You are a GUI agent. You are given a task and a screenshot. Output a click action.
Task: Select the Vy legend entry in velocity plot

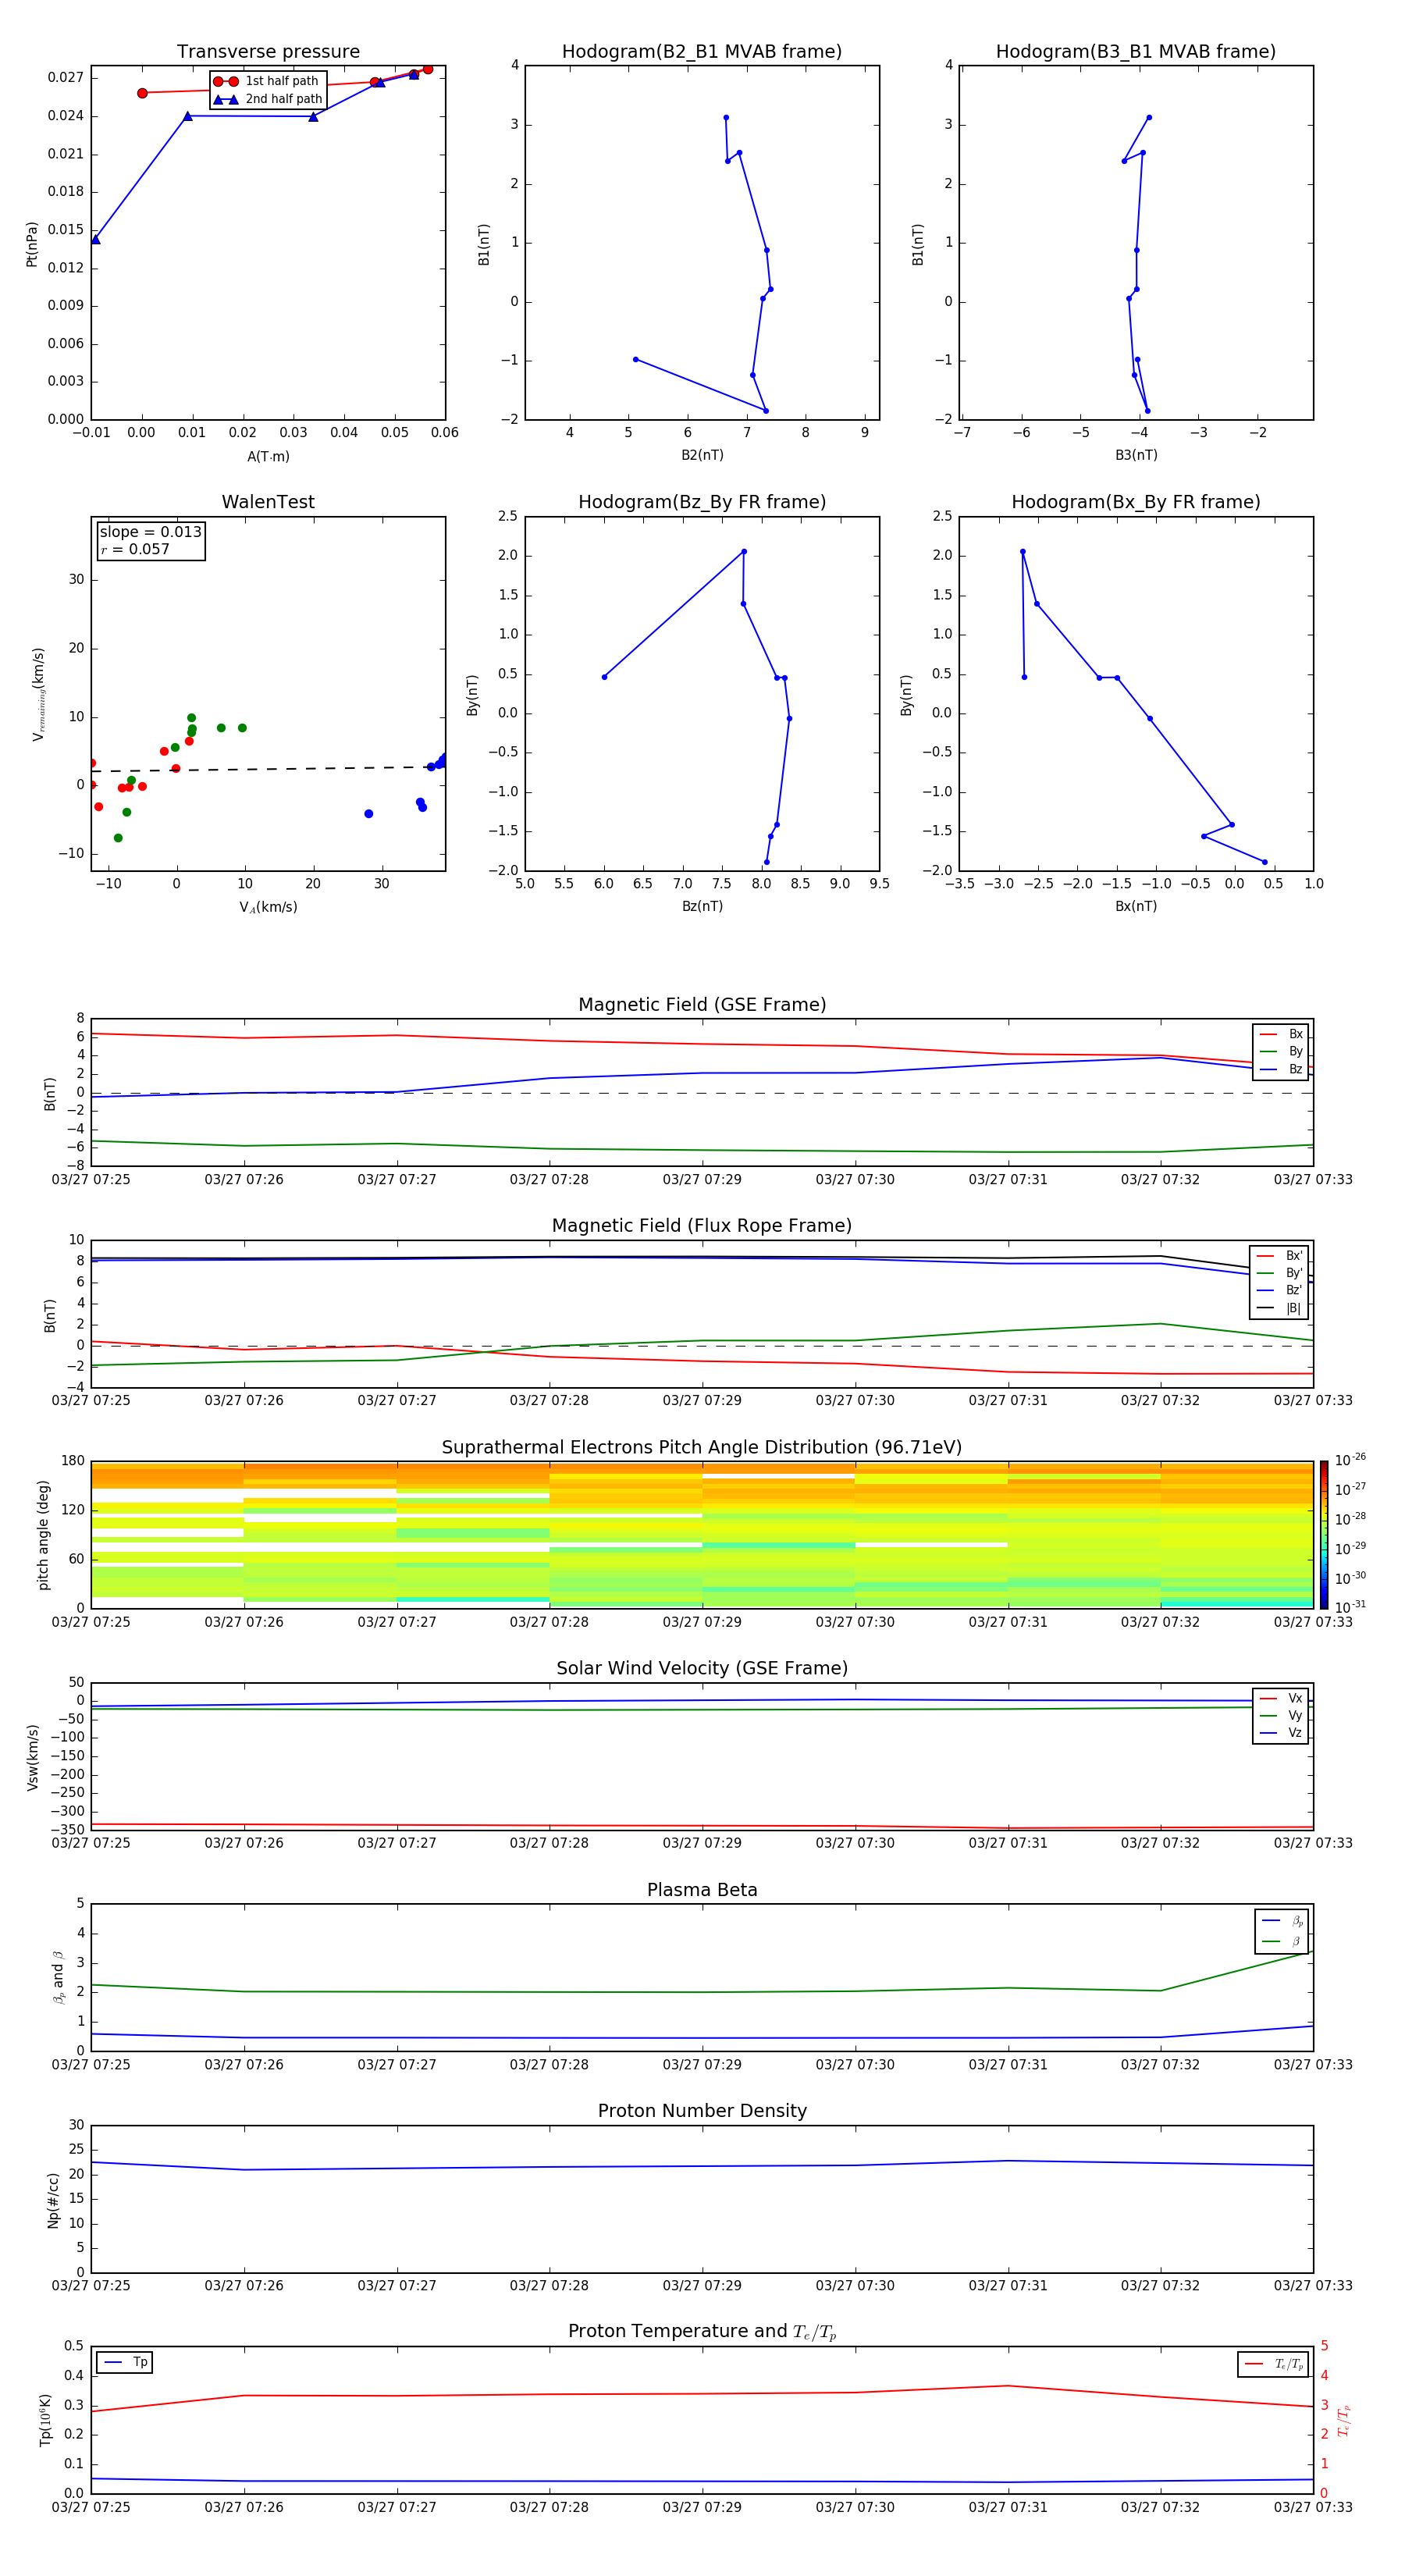click(1281, 1716)
